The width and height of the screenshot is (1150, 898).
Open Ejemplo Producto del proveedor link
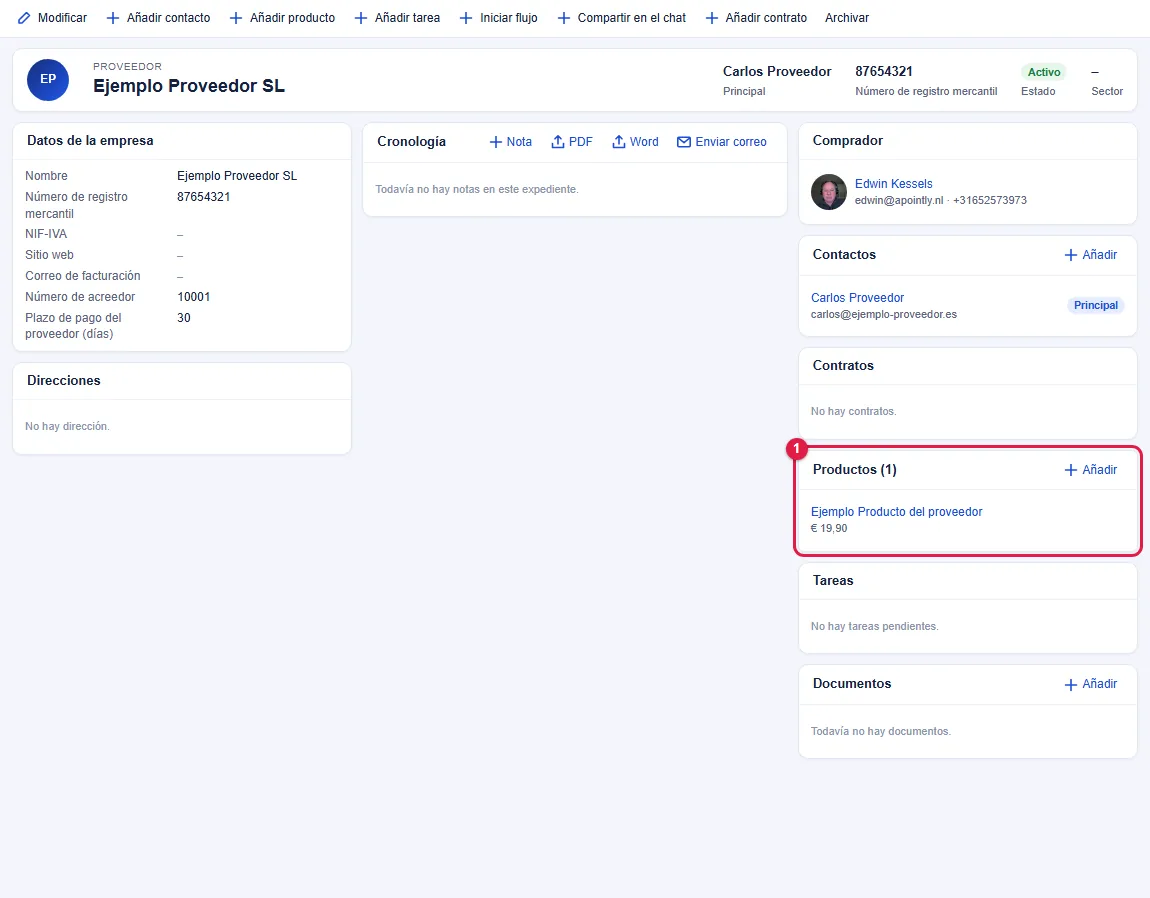pyautogui.click(x=896, y=511)
